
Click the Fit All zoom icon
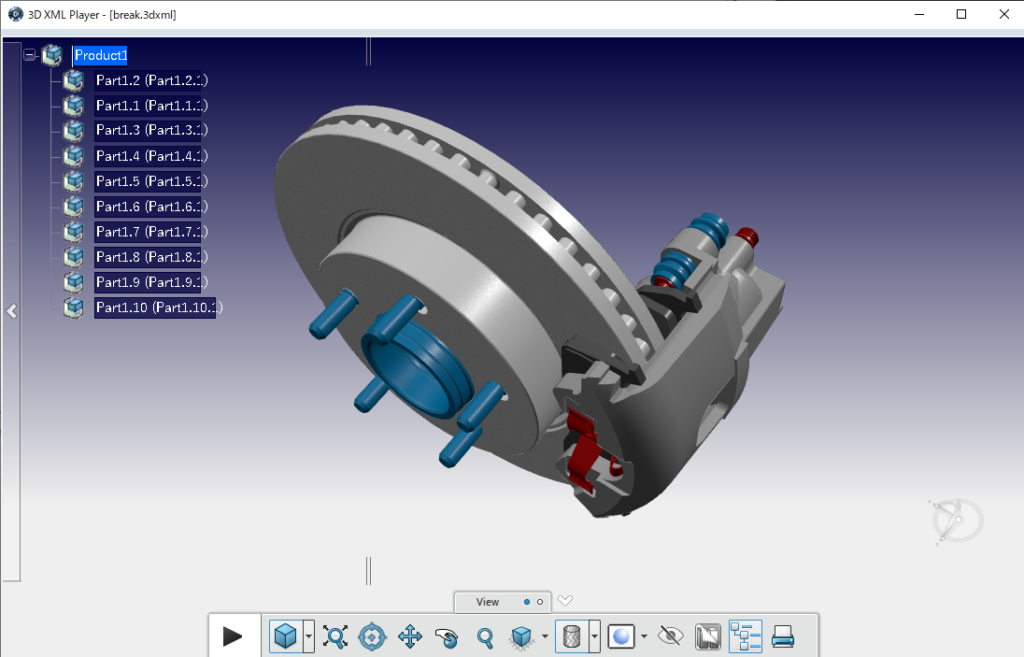point(335,636)
